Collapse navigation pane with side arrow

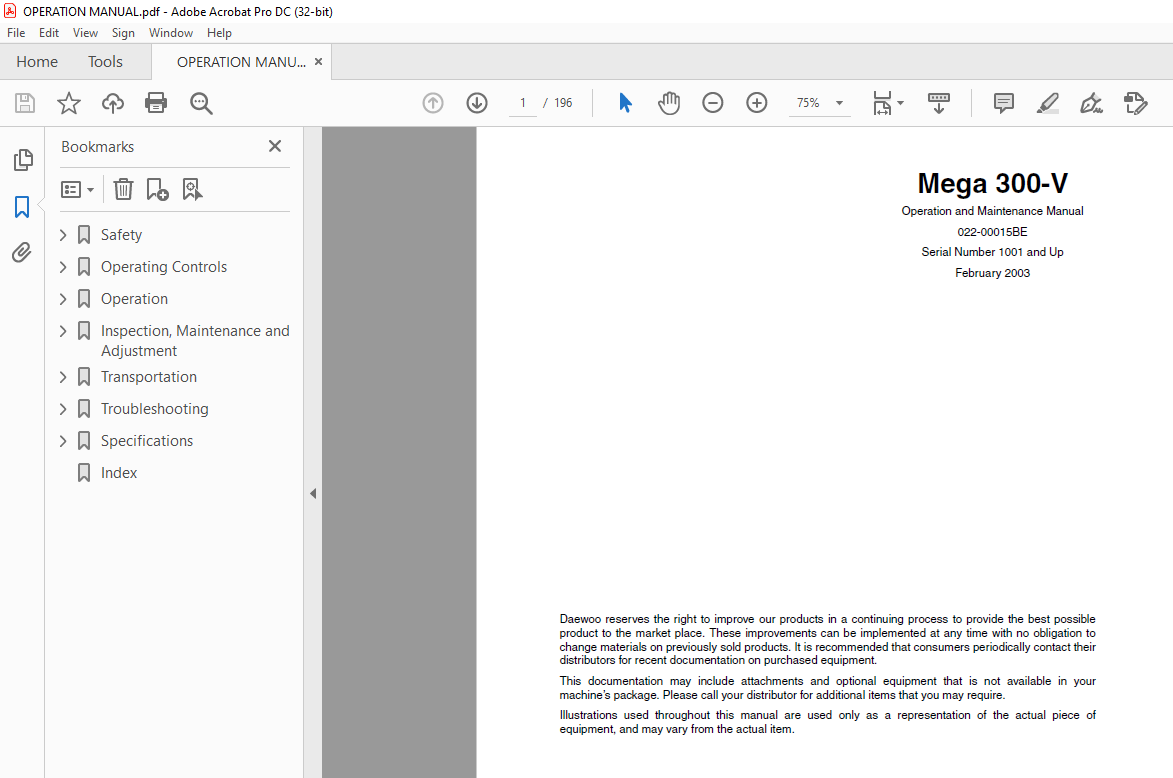click(313, 494)
